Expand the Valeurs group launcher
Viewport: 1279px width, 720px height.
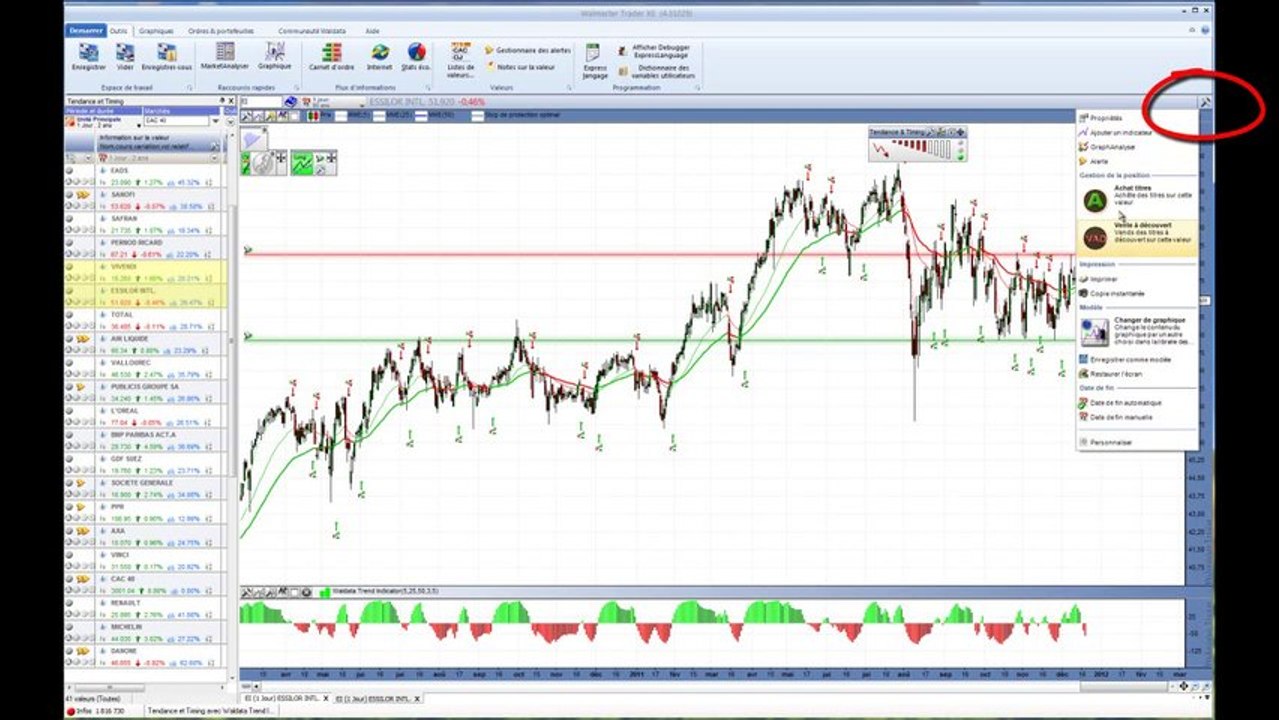(568, 88)
